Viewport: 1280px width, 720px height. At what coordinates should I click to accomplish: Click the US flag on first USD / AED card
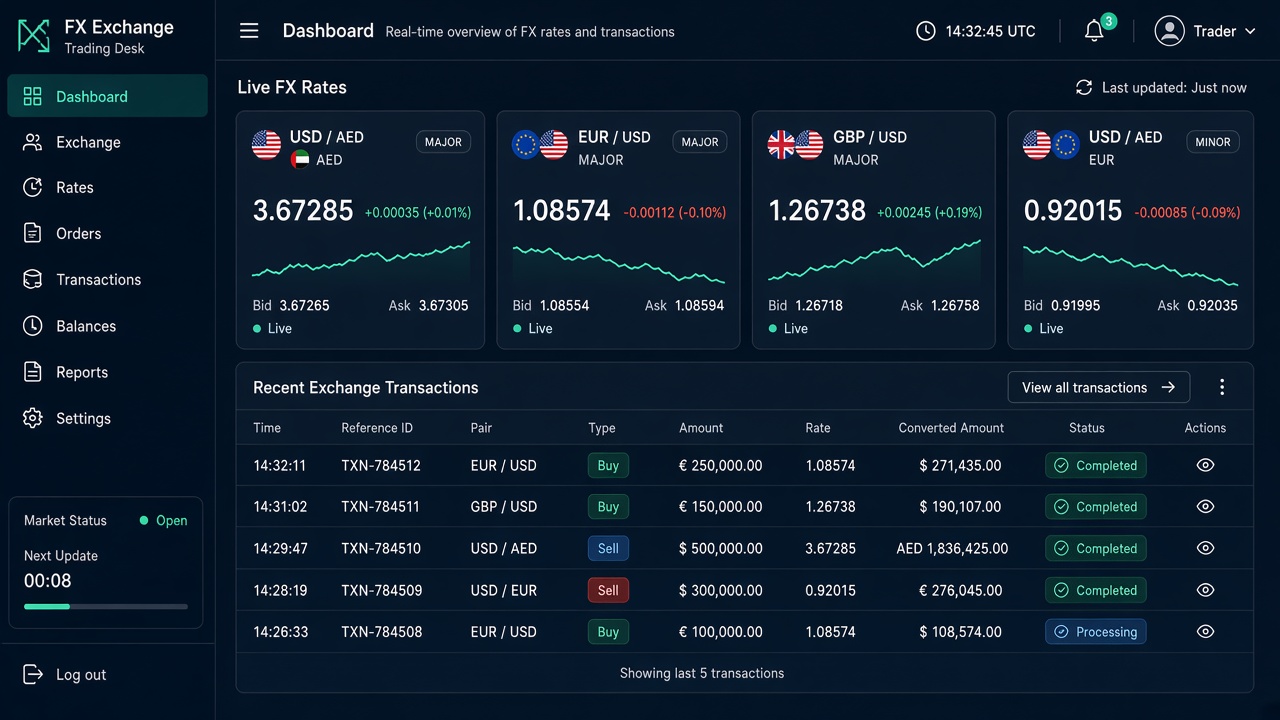(x=267, y=145)
